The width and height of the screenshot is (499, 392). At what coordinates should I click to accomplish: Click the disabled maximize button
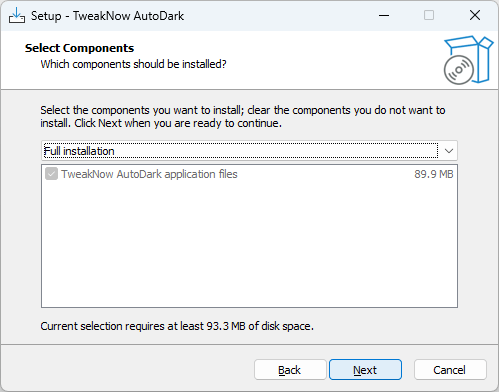pos(429,15)
